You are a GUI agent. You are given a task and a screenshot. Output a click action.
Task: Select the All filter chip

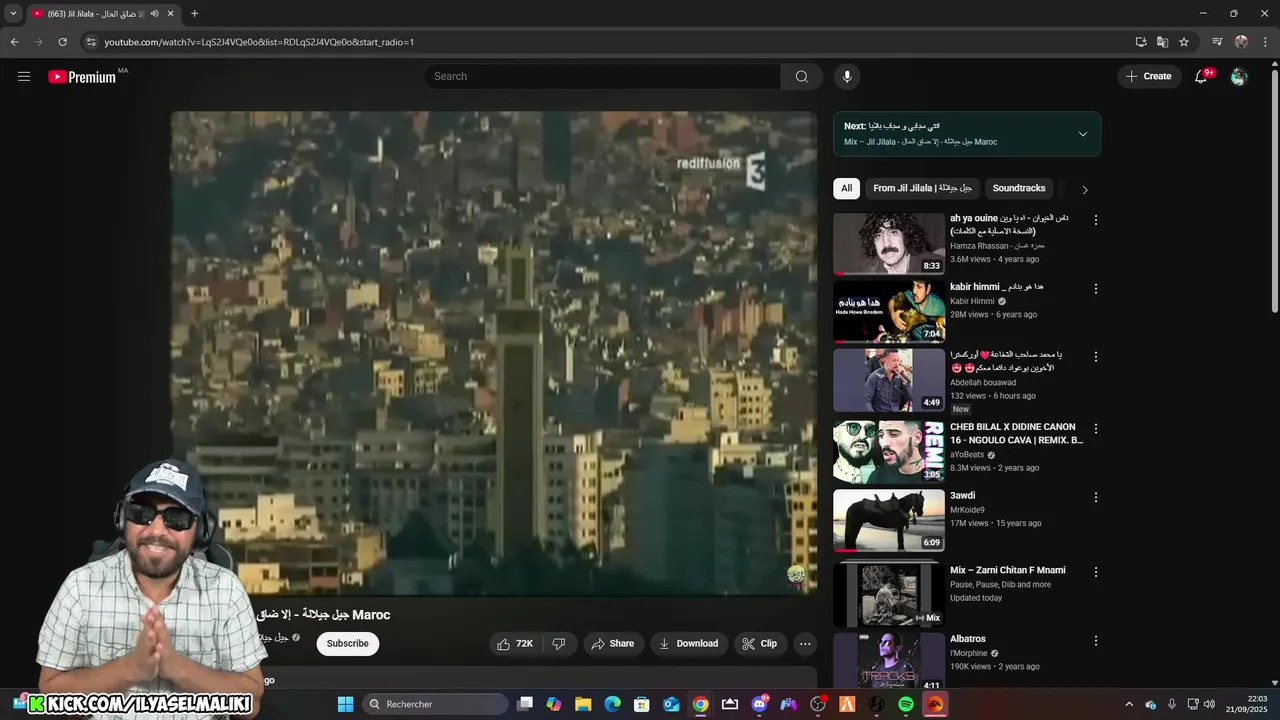coord(846,188)
